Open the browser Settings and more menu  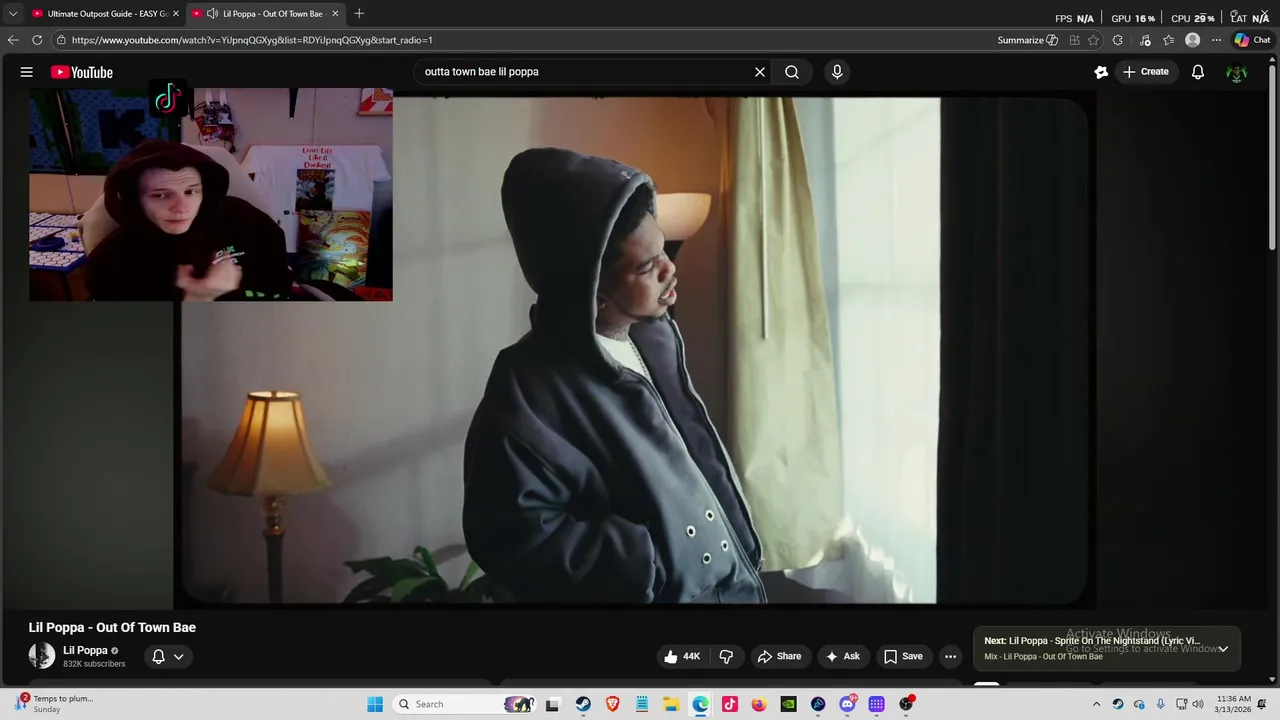(1216, 40)
